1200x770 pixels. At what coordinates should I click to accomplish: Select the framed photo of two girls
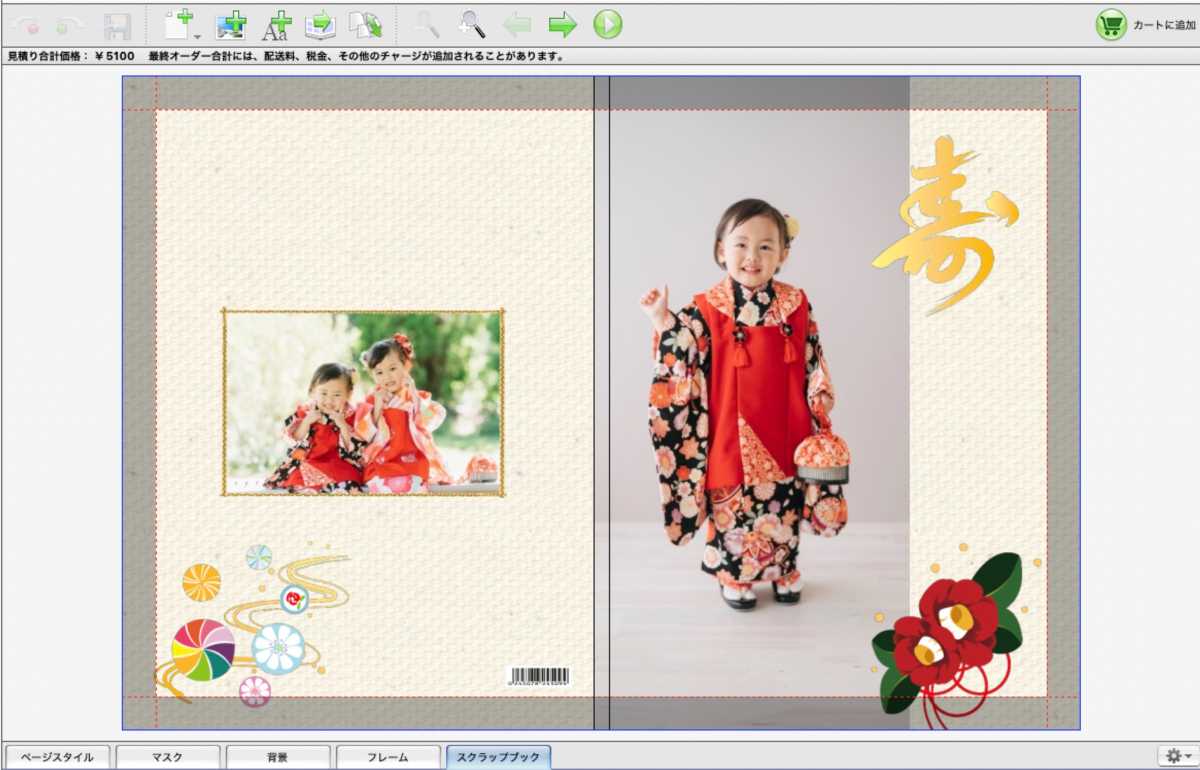click(x=363, y=403)
